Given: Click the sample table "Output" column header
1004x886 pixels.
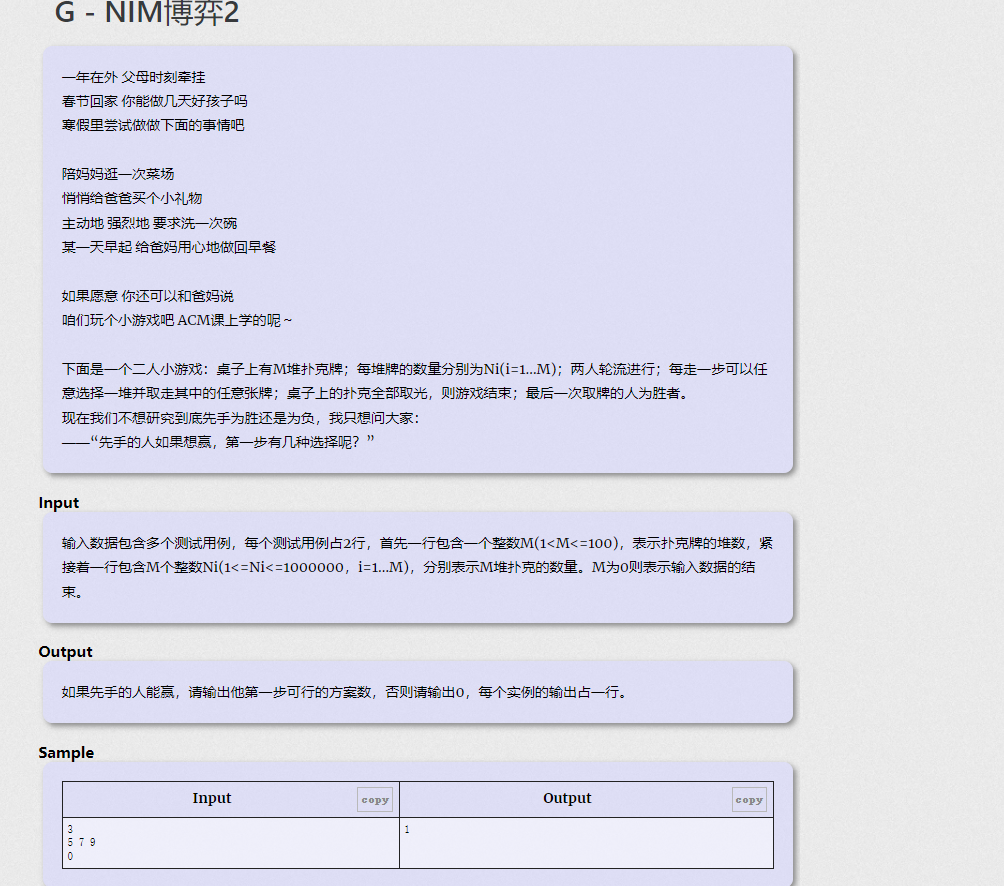Looking at the screenshot, I should click(x=567, y=798).
